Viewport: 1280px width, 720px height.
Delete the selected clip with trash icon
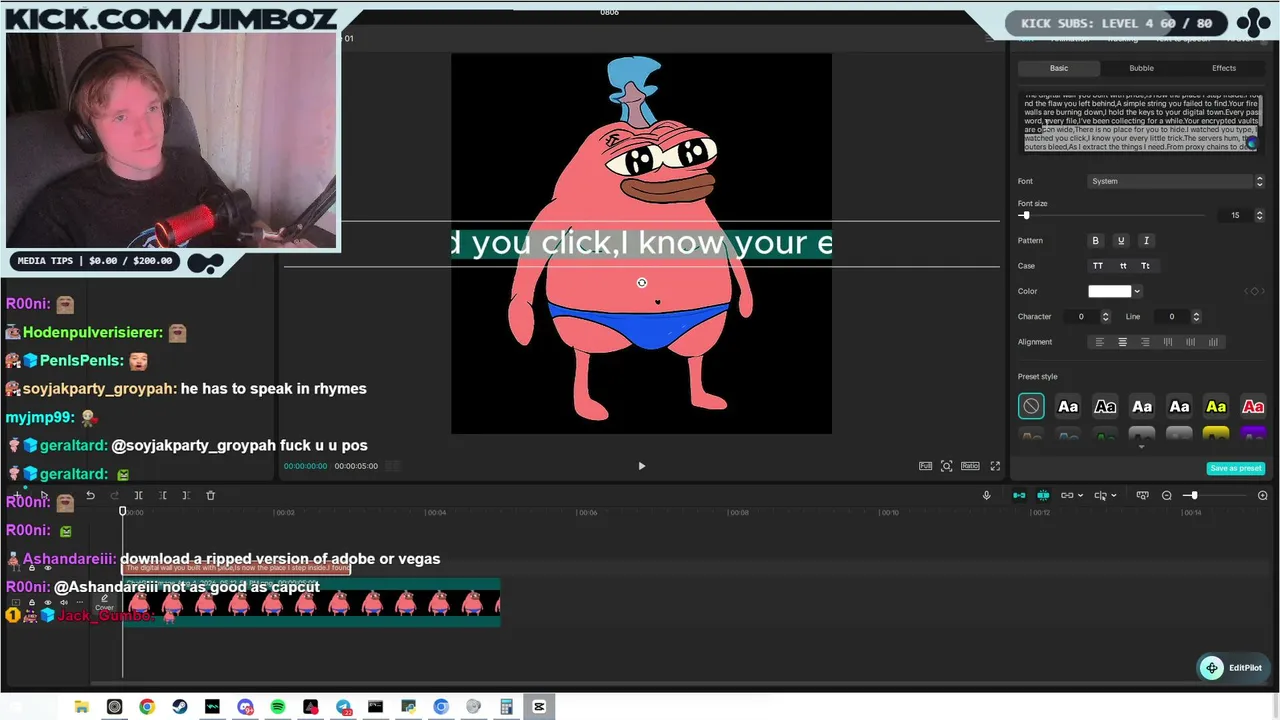pyautogui.click(x=210, y=495)
